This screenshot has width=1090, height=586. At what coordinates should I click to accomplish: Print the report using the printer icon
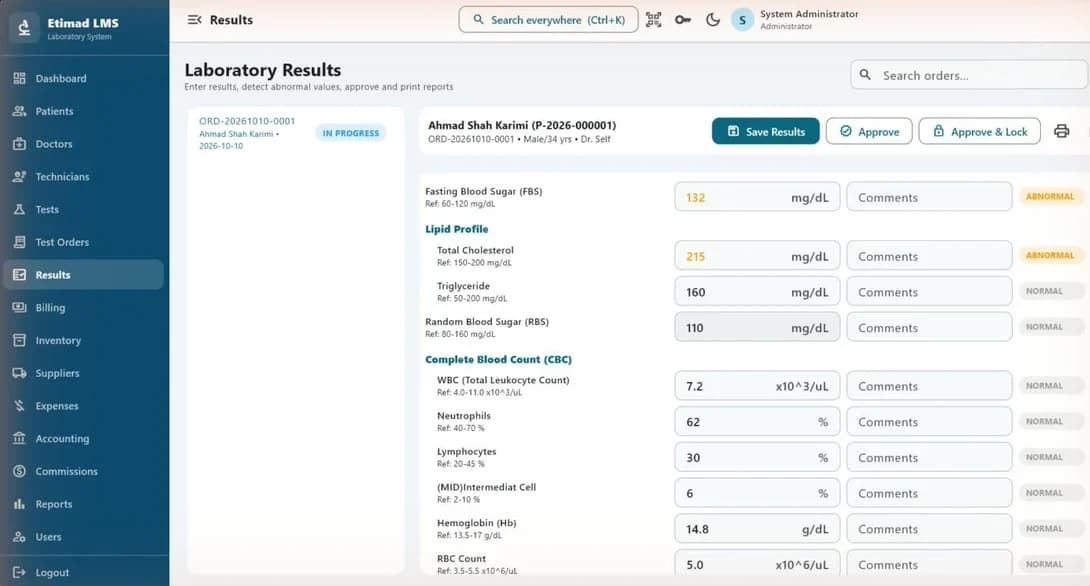[1061, 131]
